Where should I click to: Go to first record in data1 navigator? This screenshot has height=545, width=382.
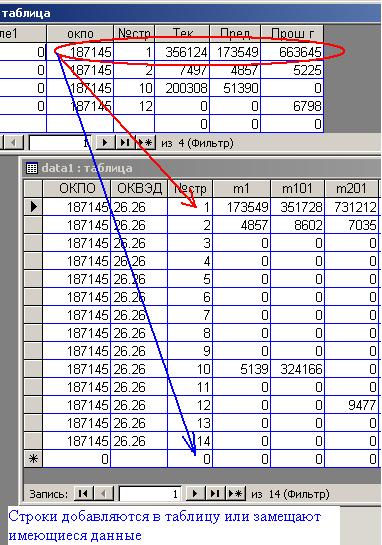point(83,493)
